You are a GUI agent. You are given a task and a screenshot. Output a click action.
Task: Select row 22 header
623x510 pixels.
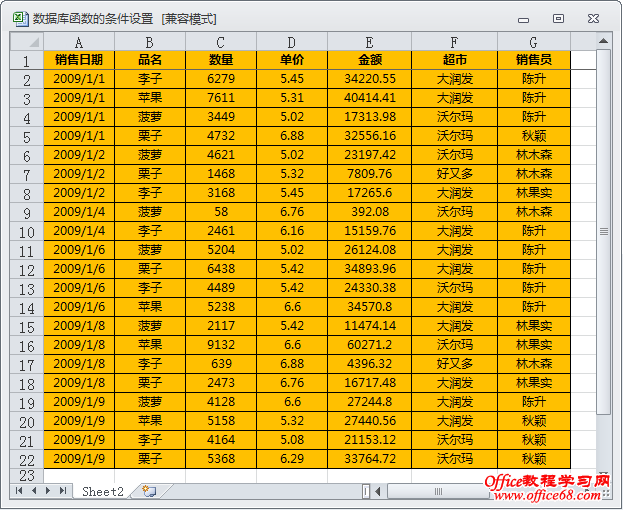point(27,460)
